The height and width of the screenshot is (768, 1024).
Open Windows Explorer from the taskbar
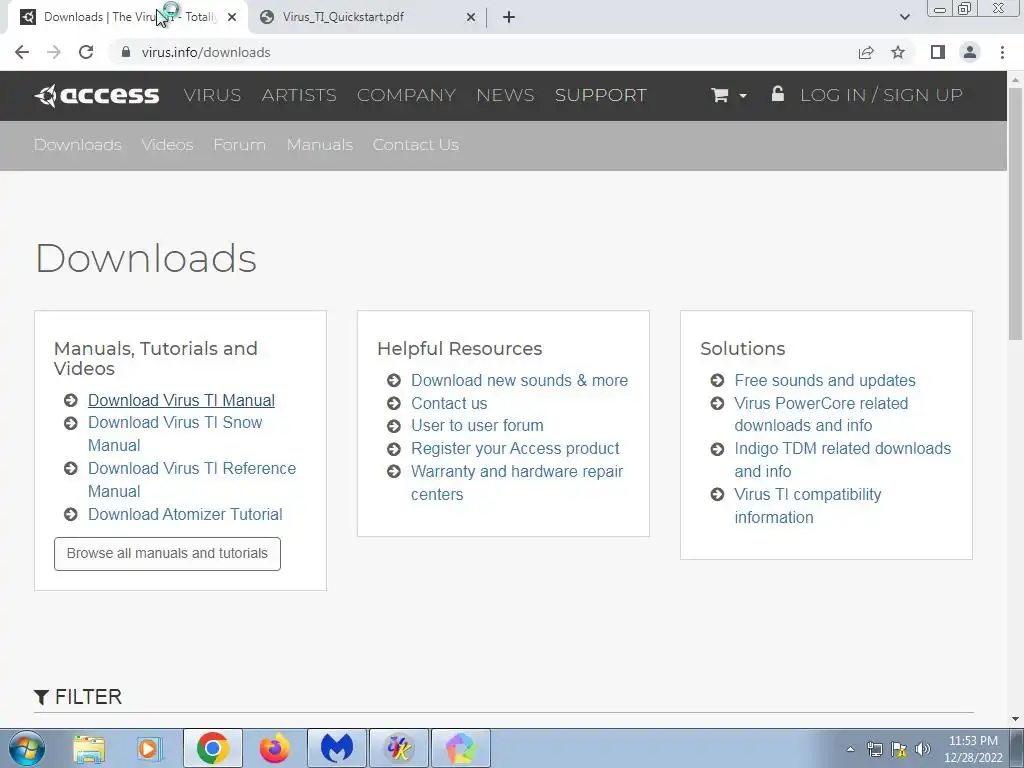[x=89, y=748]
